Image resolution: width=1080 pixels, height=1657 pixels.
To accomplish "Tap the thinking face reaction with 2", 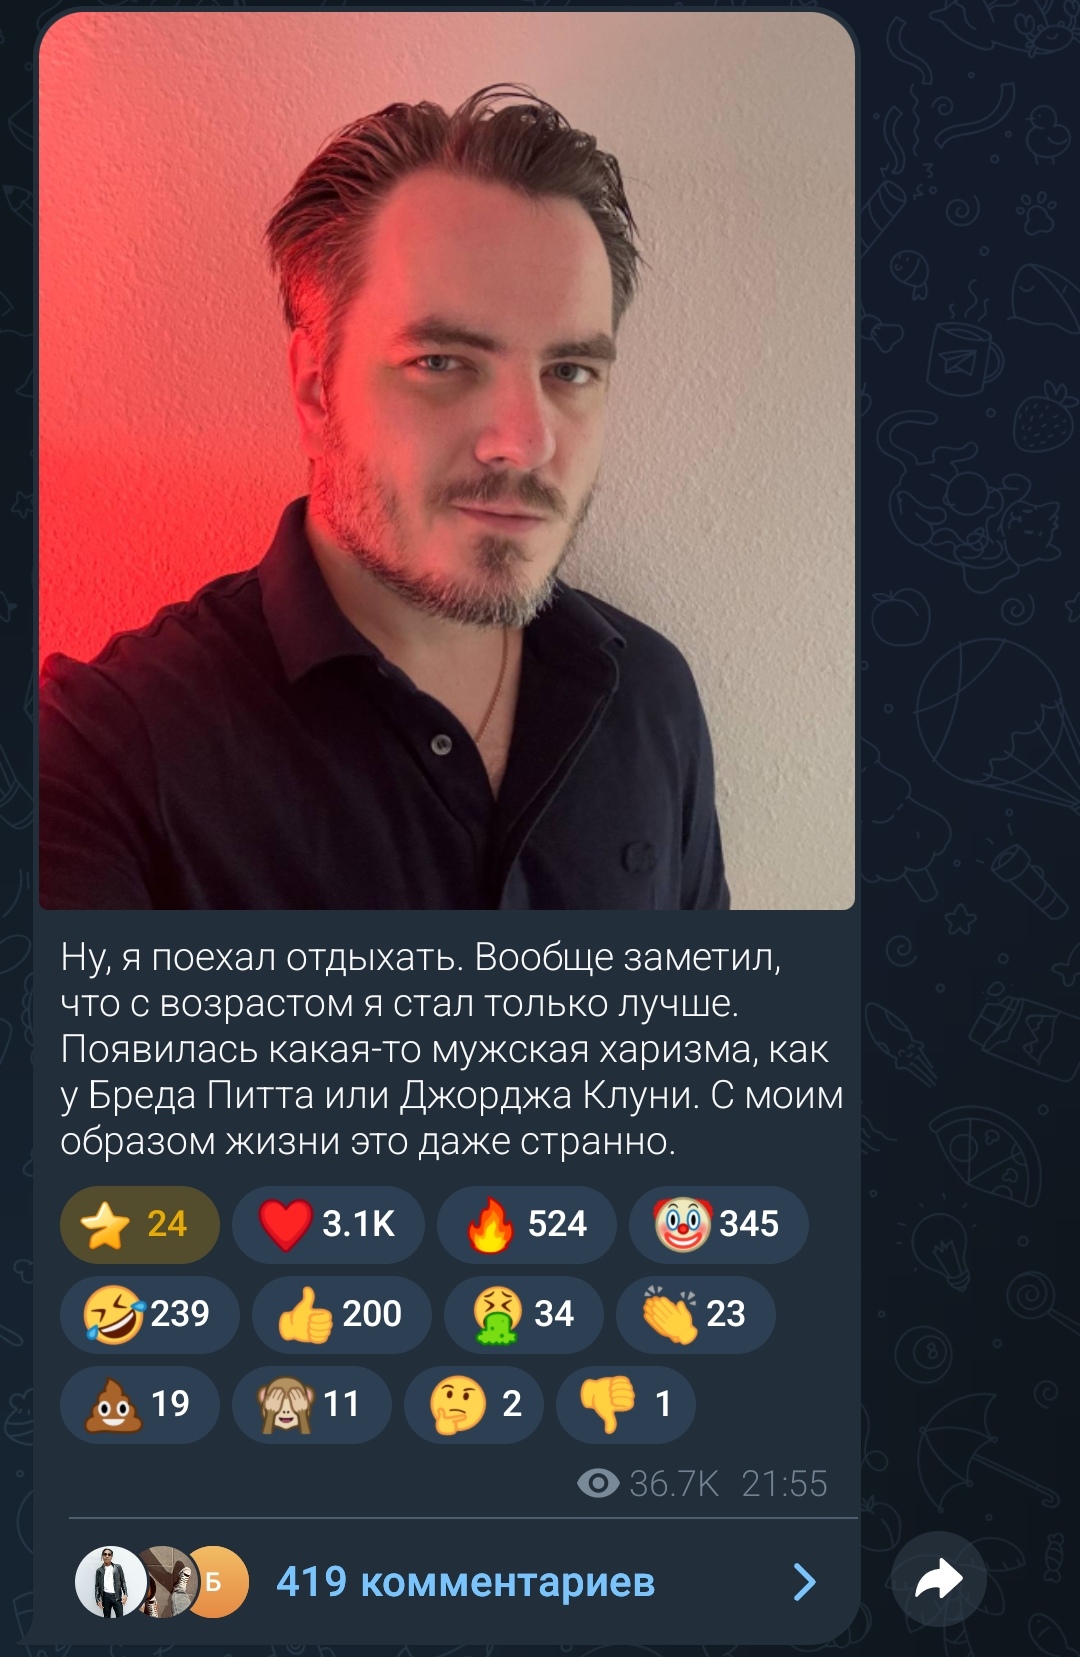I will 473,1404.
